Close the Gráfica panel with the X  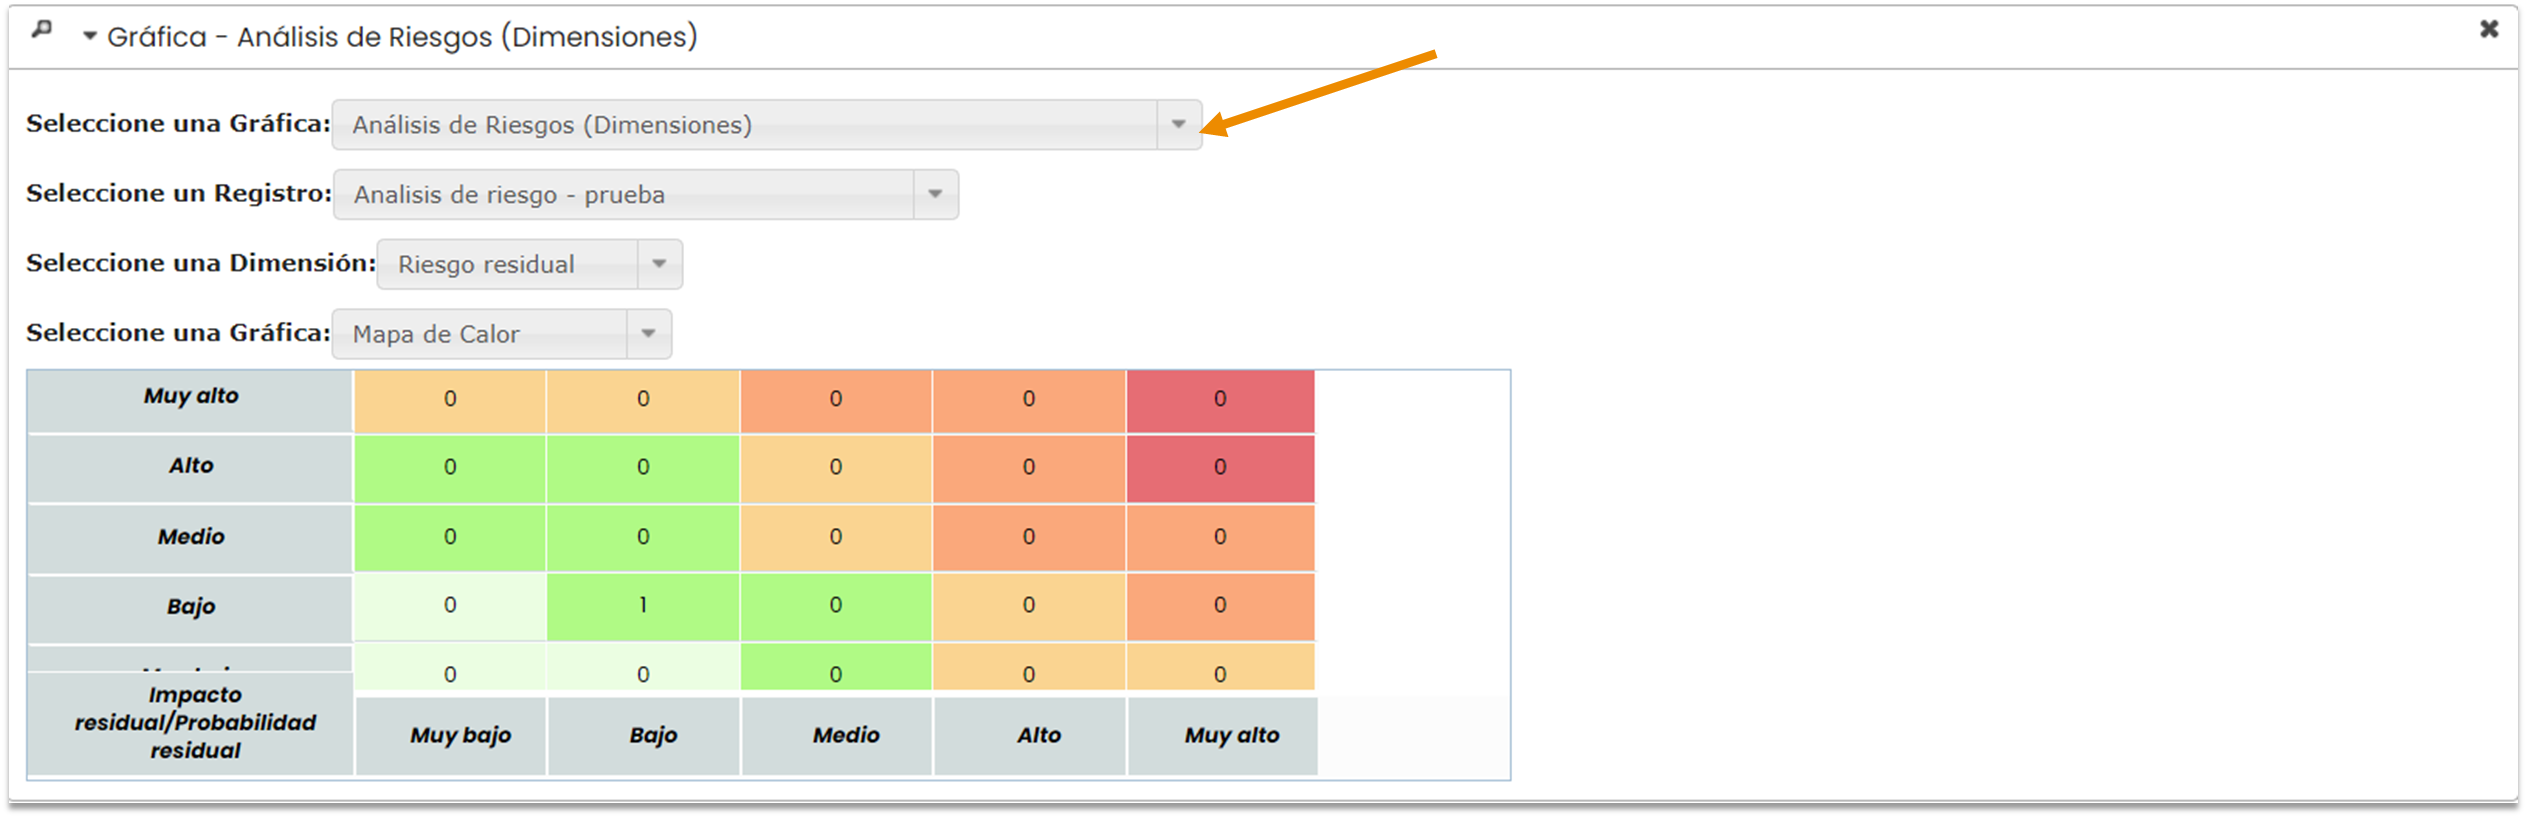coord(2489,30)
